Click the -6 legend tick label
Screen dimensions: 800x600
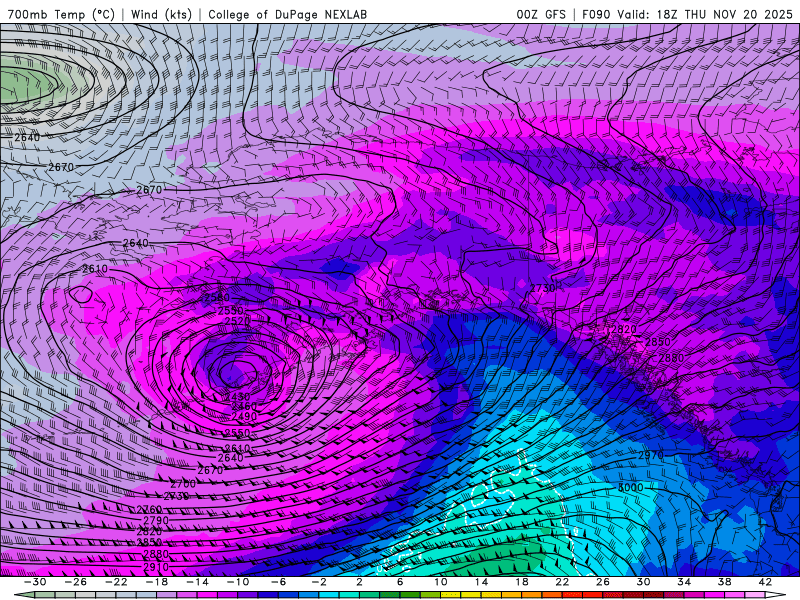pos(278,582)
